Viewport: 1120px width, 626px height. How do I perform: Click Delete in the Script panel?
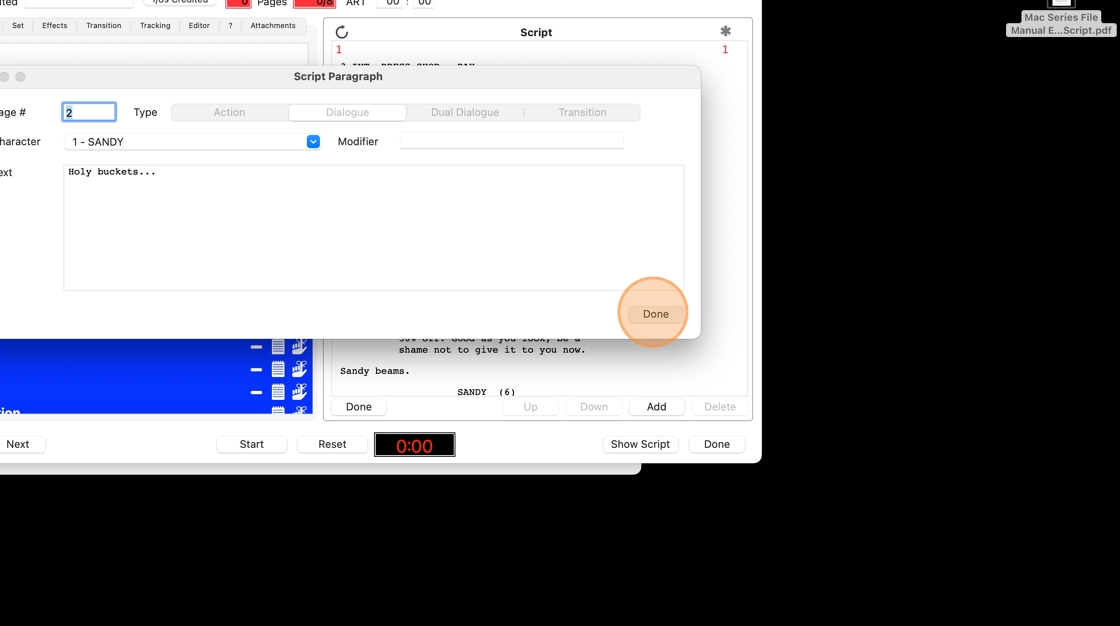[x=720, y=407]
